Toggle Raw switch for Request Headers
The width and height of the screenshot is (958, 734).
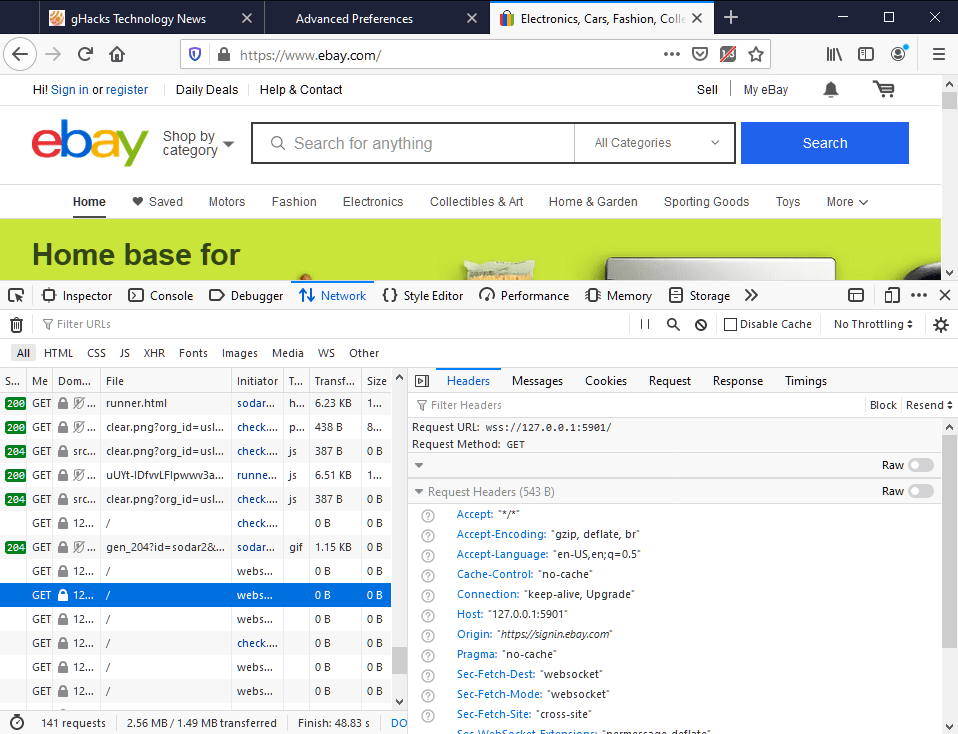[921, 491]
